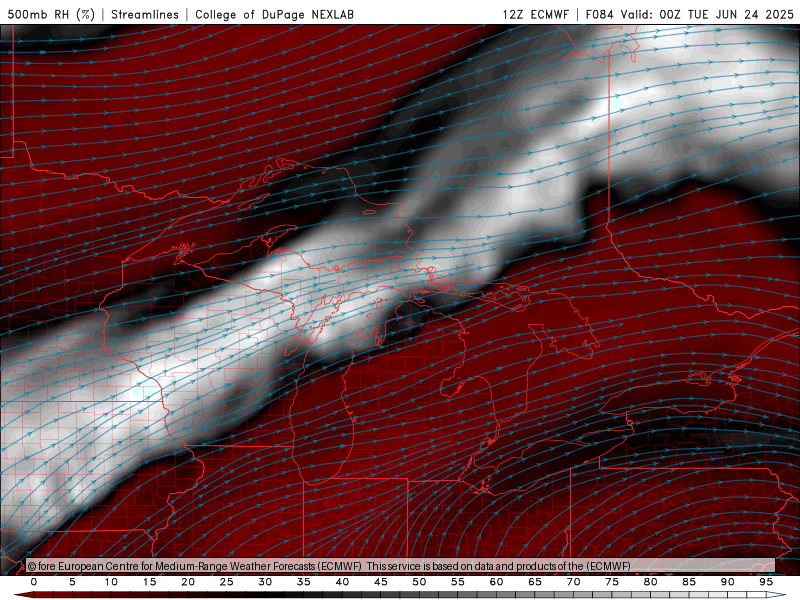Image resolution: width=800 pixels, height=600 pixels.
Task: Click the '20' label on the color scale
Action: [188, 582]
